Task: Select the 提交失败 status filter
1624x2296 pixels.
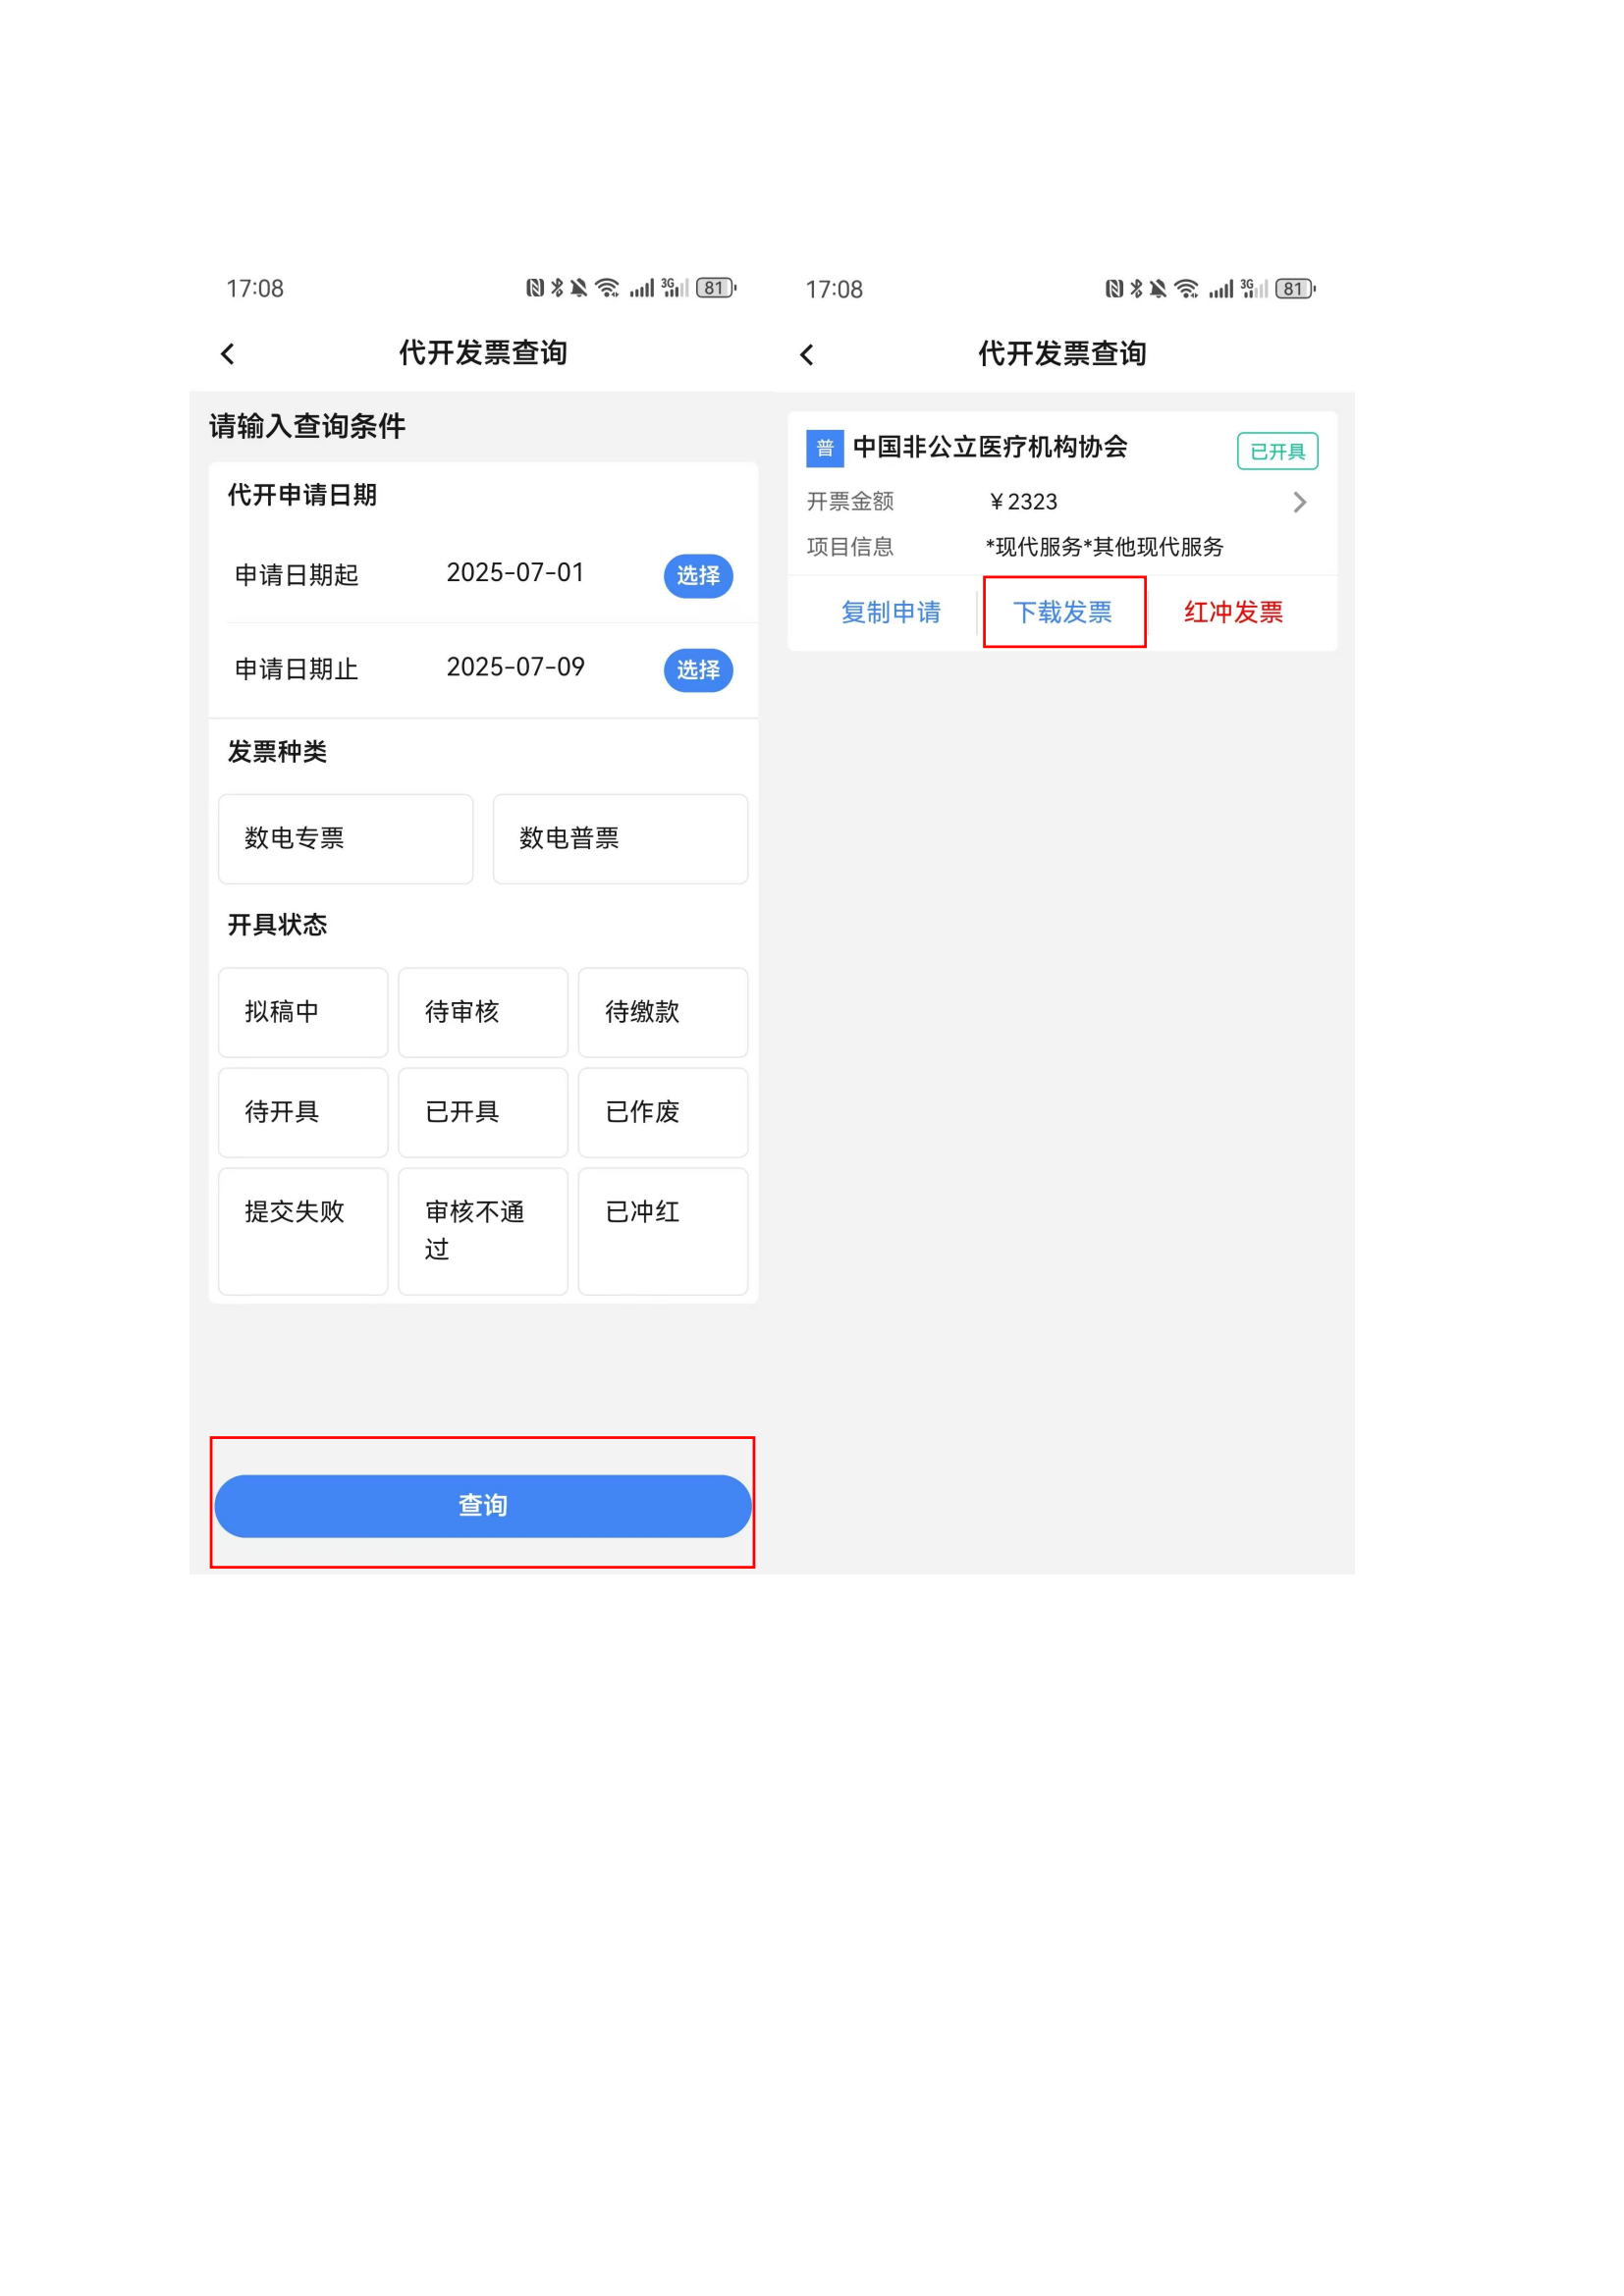Action: (303, 1230)
